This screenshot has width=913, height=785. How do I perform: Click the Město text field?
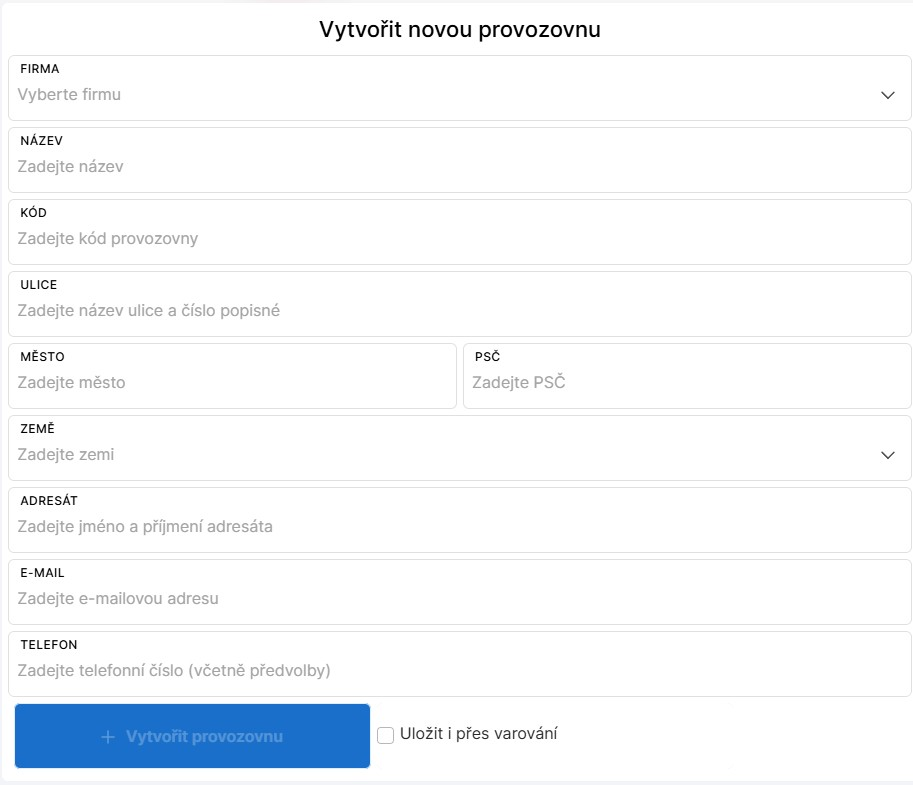pyautogui.click(x=232, y=383)
